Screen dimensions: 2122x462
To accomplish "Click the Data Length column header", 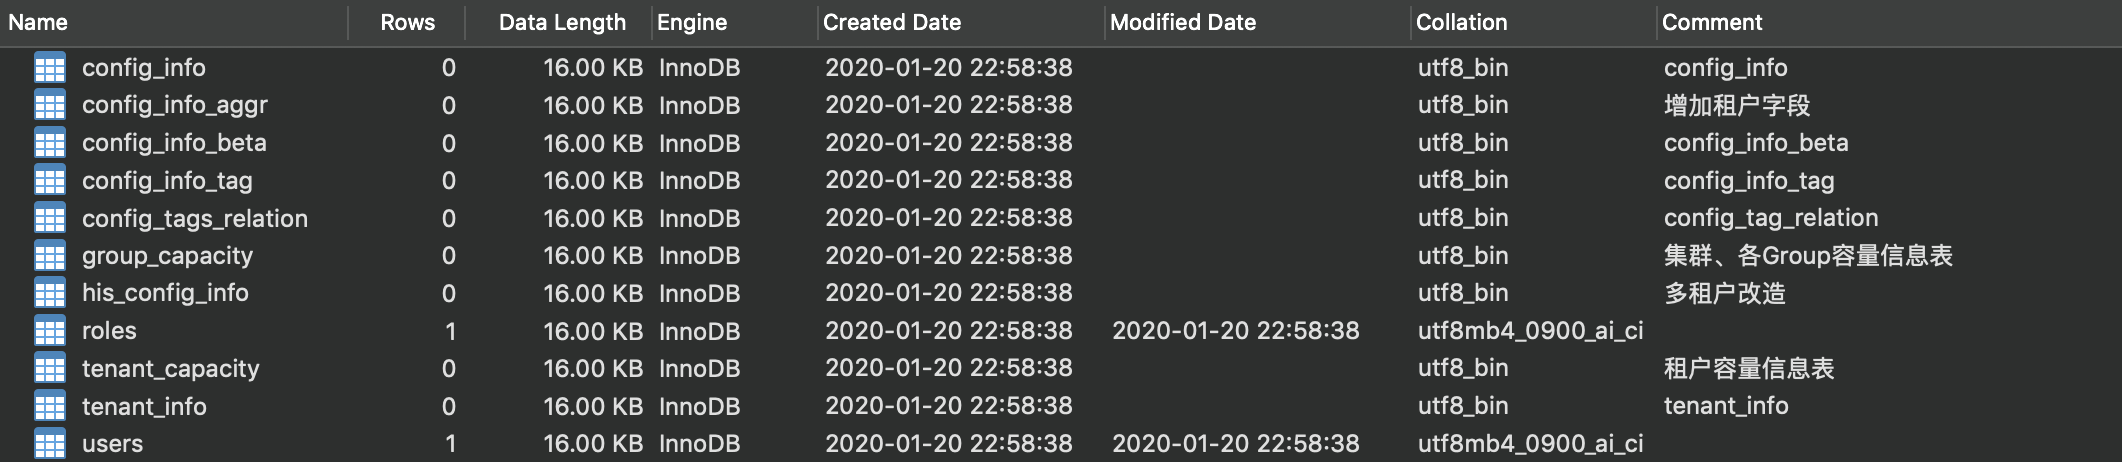I will 562,22.
